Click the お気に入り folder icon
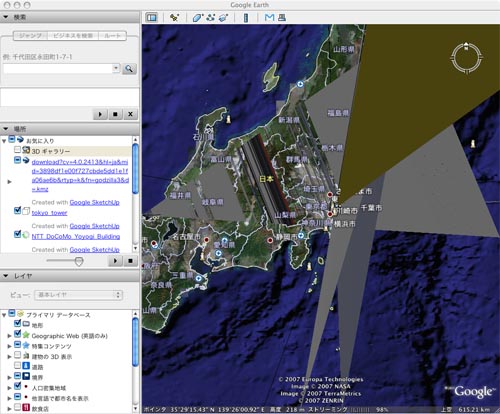 (x=20, y=139)
